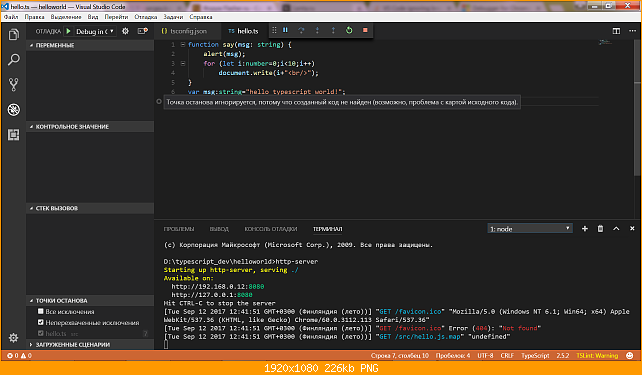642x375 pixels.
Task: Click the unverified breakpoint in editor gutter
Action: [159, 102]
